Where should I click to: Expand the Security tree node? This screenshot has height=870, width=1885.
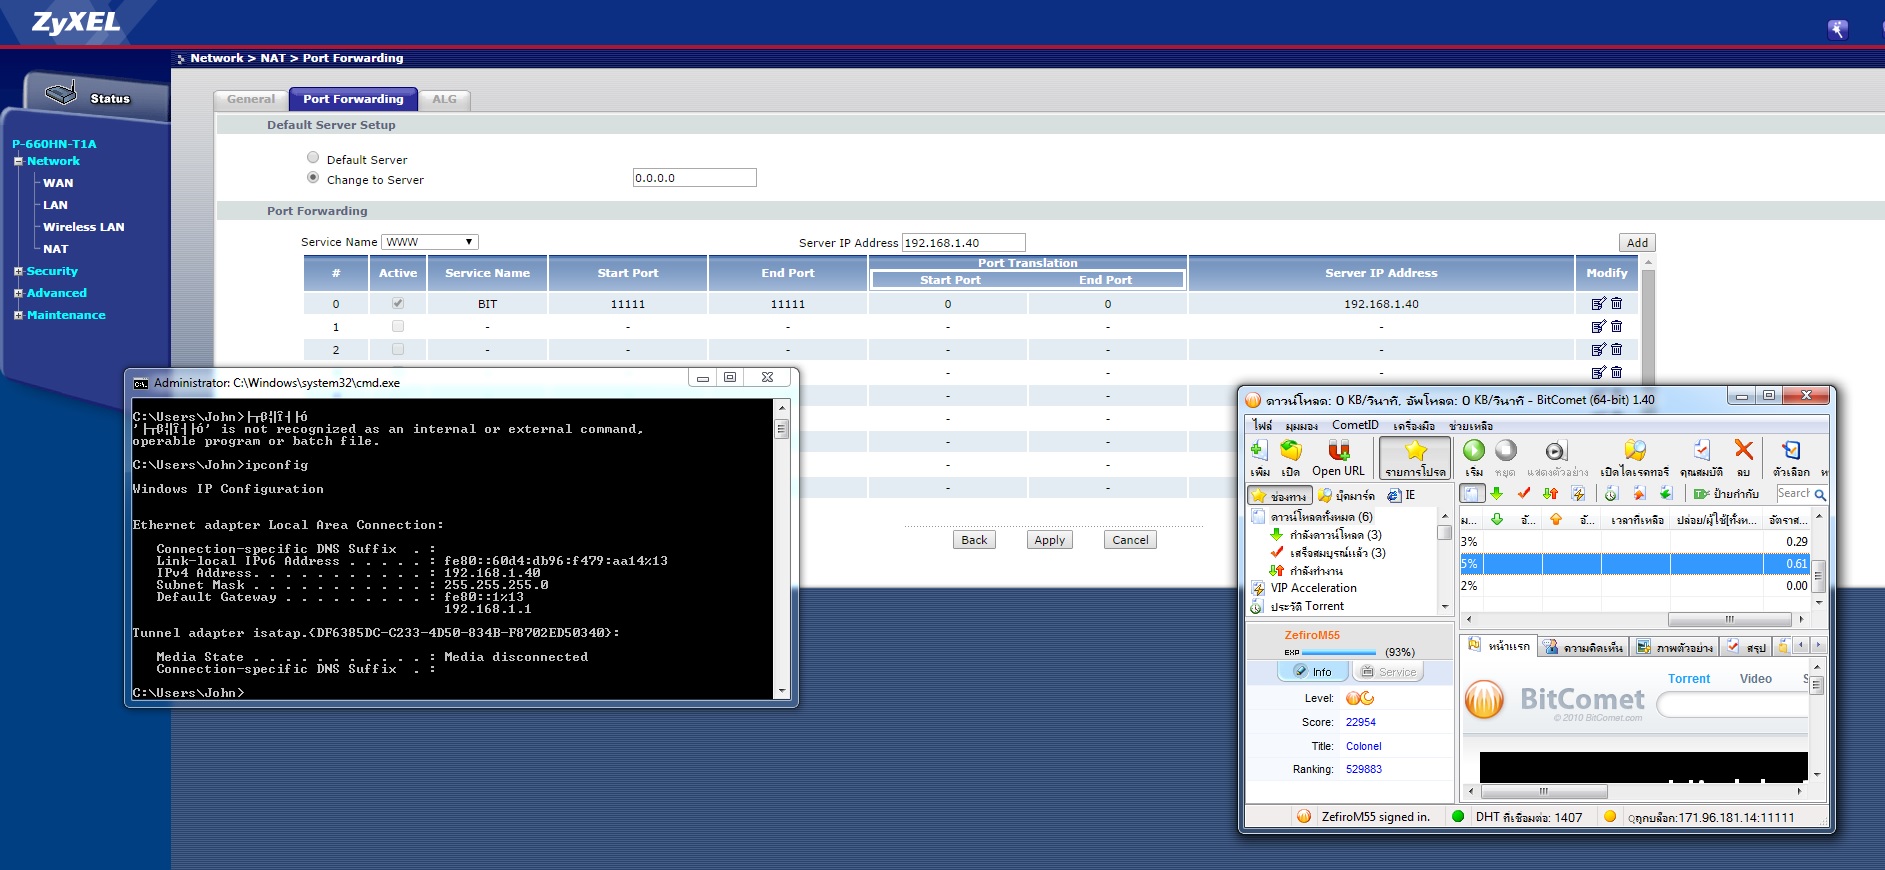pos(18,271)
